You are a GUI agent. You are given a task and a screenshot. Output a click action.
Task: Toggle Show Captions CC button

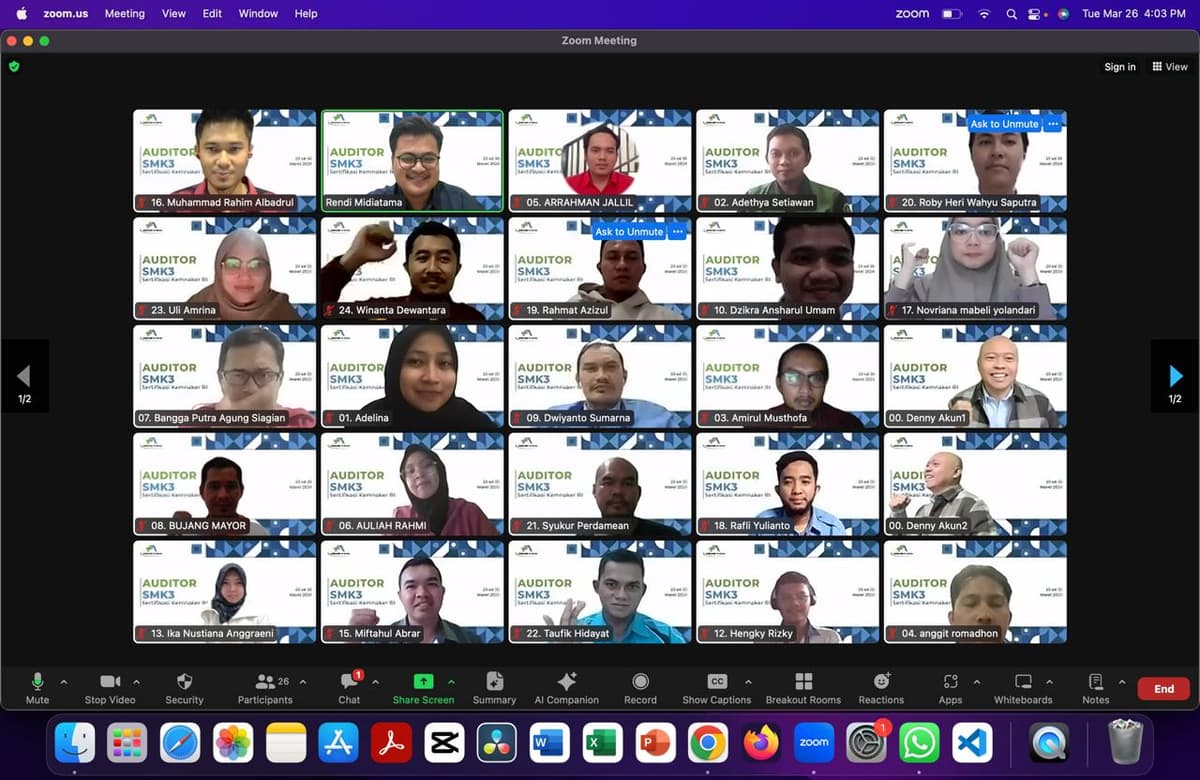tap(717, 681)
